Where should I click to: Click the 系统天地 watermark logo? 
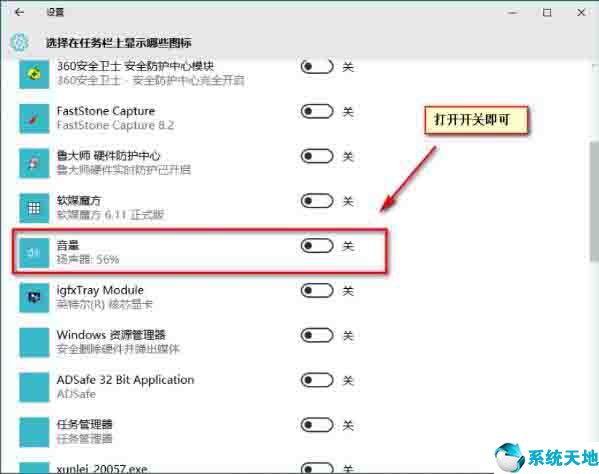tap(546, 457)
